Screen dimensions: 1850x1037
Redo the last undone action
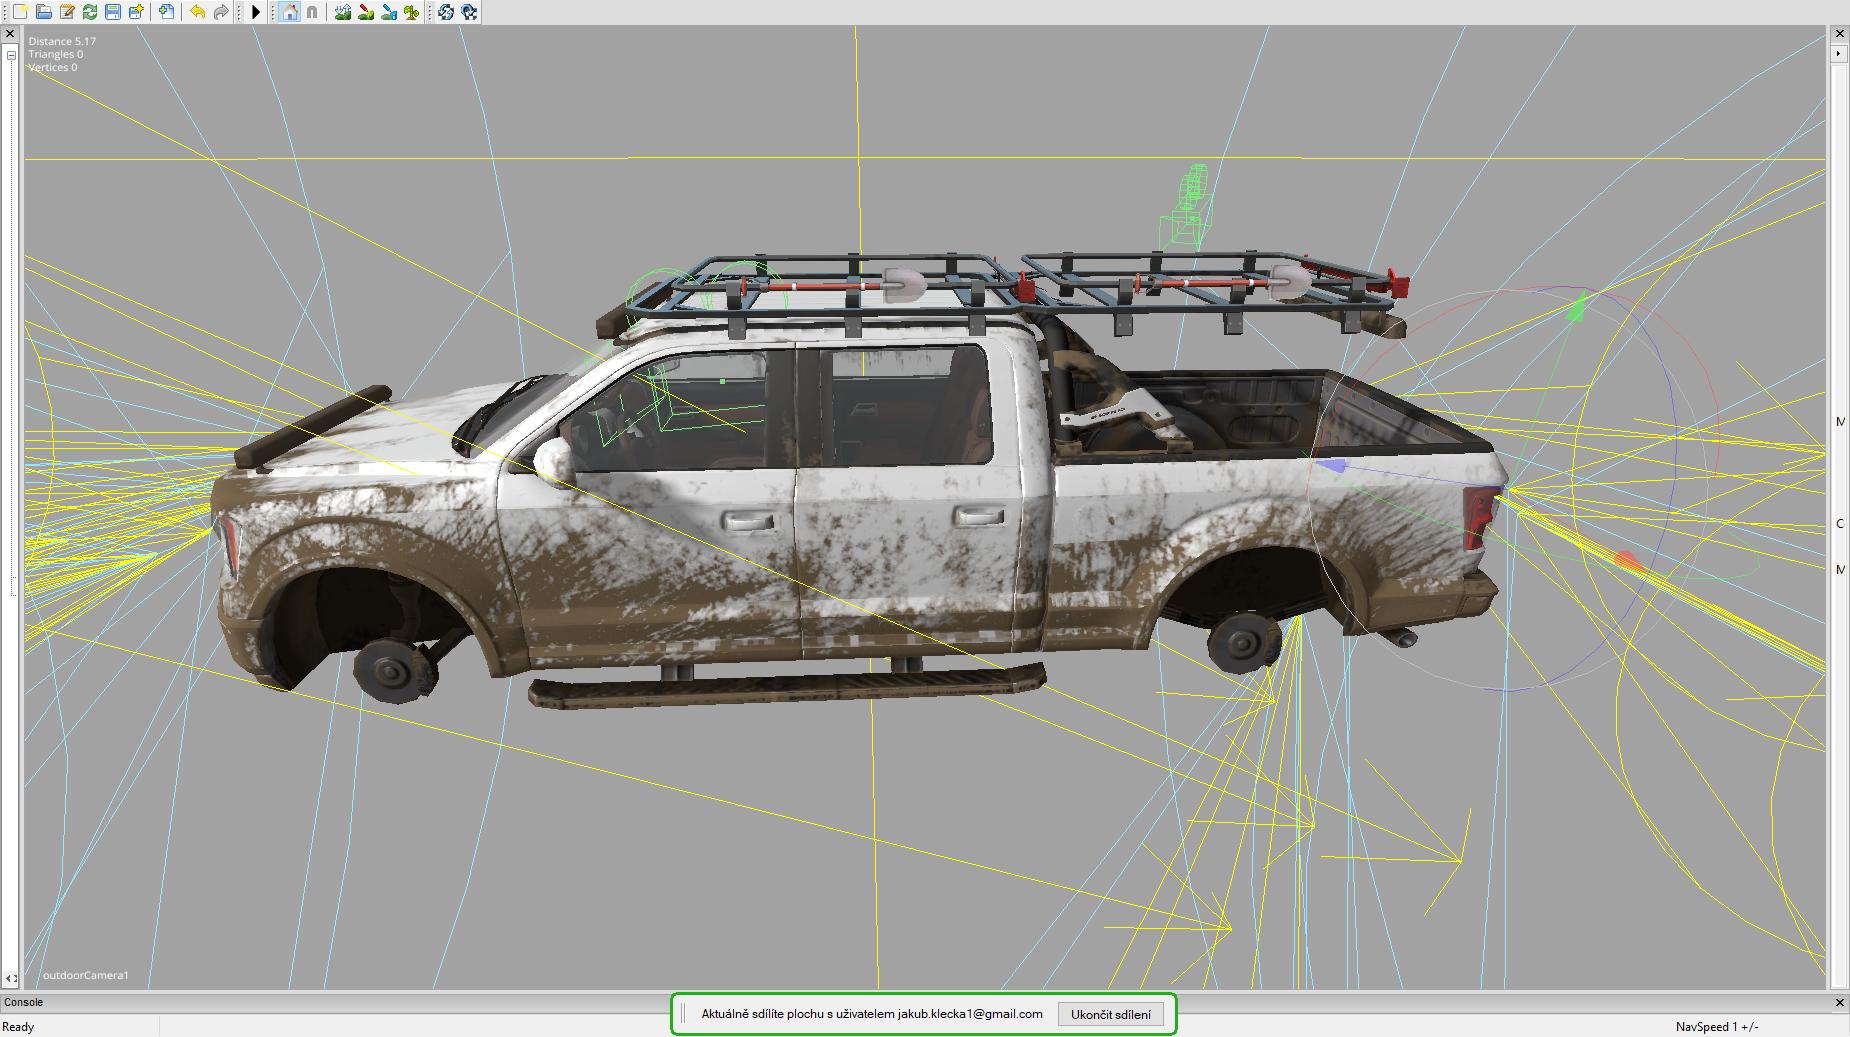coord(221,12)
